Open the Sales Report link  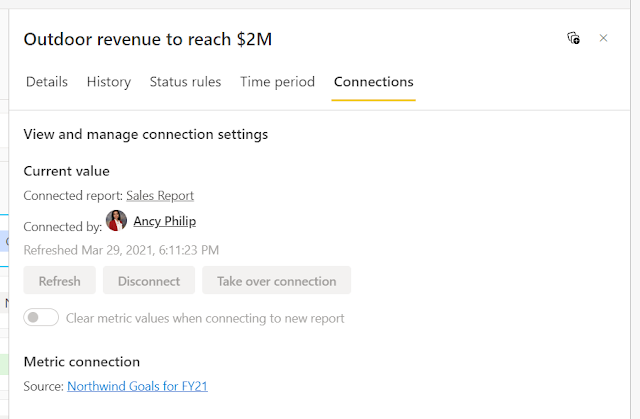(160, 196)
